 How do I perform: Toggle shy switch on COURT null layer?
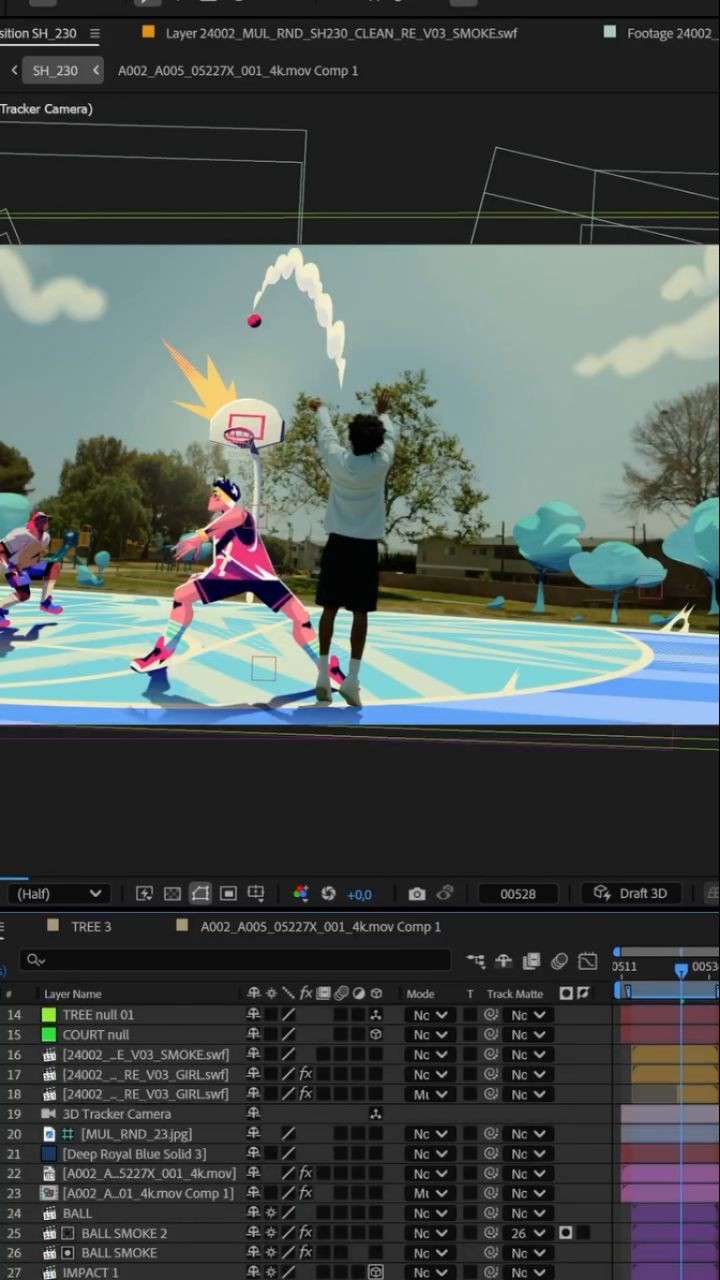click(253, 1034)
